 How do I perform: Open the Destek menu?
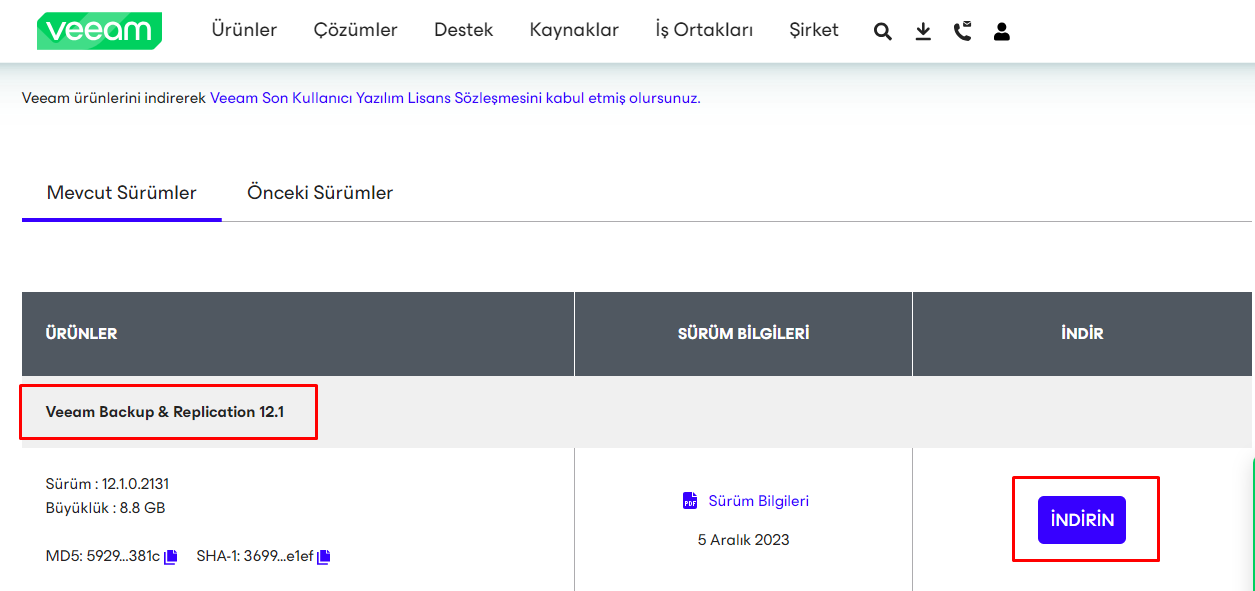point(463,30)
